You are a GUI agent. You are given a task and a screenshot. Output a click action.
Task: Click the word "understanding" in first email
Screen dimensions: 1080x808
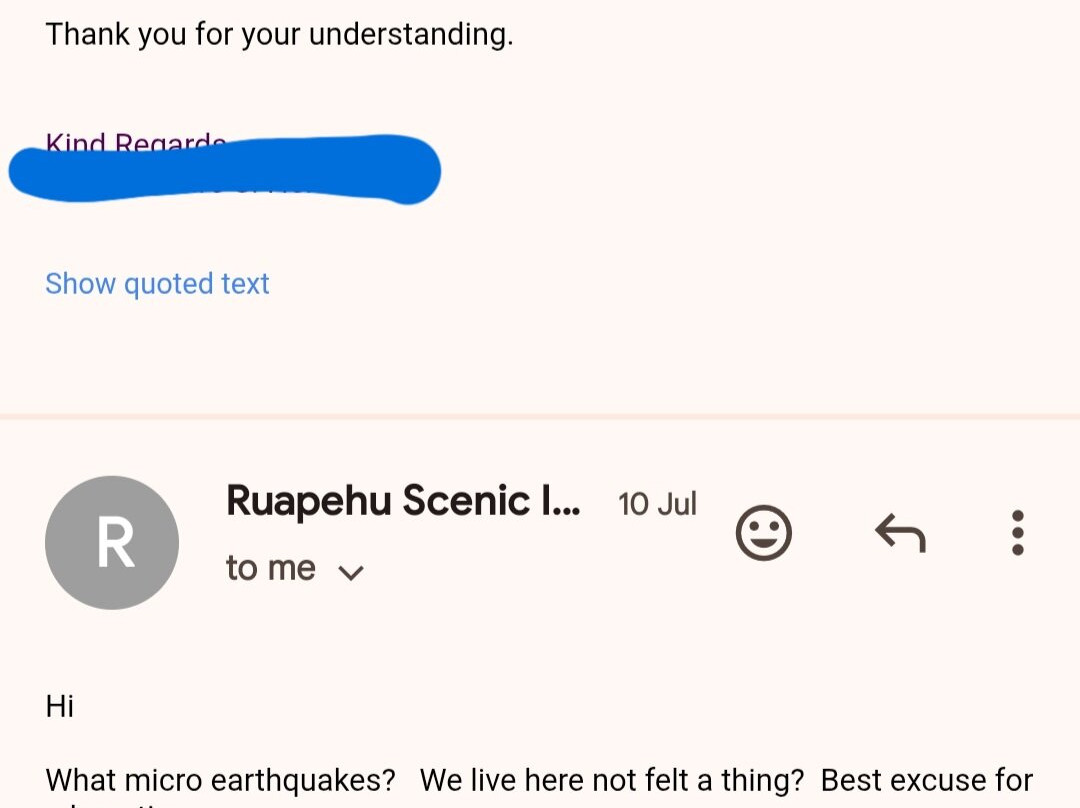[409, 35]
